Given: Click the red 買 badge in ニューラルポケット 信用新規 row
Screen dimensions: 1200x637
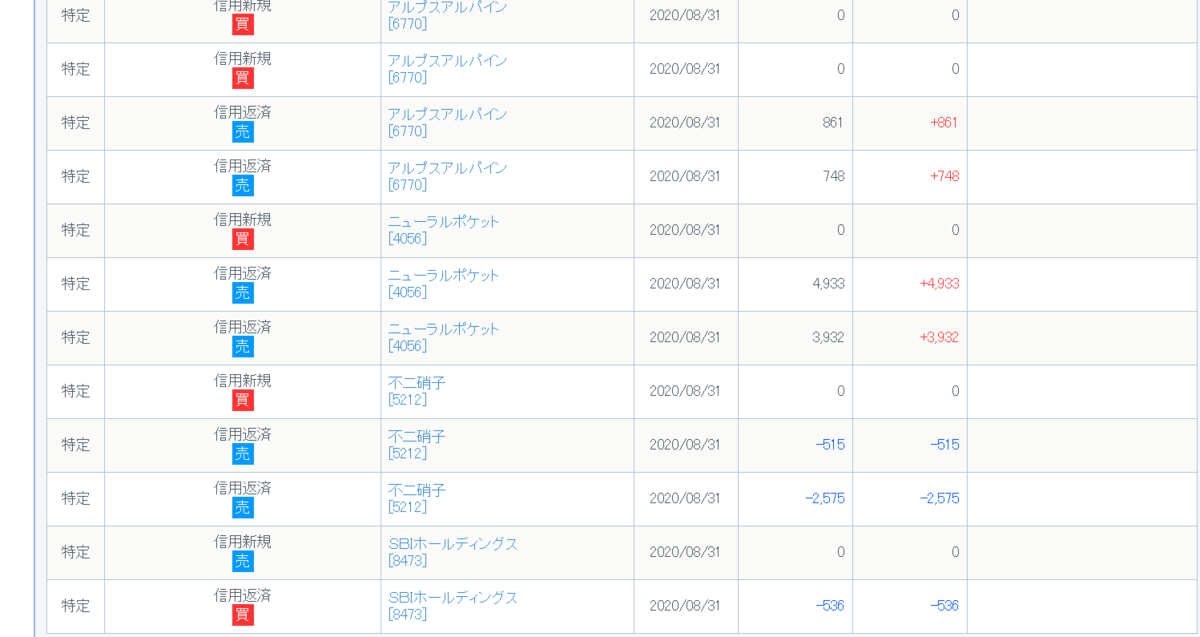Looking at the screenshot, I should (x=243, y=239).
